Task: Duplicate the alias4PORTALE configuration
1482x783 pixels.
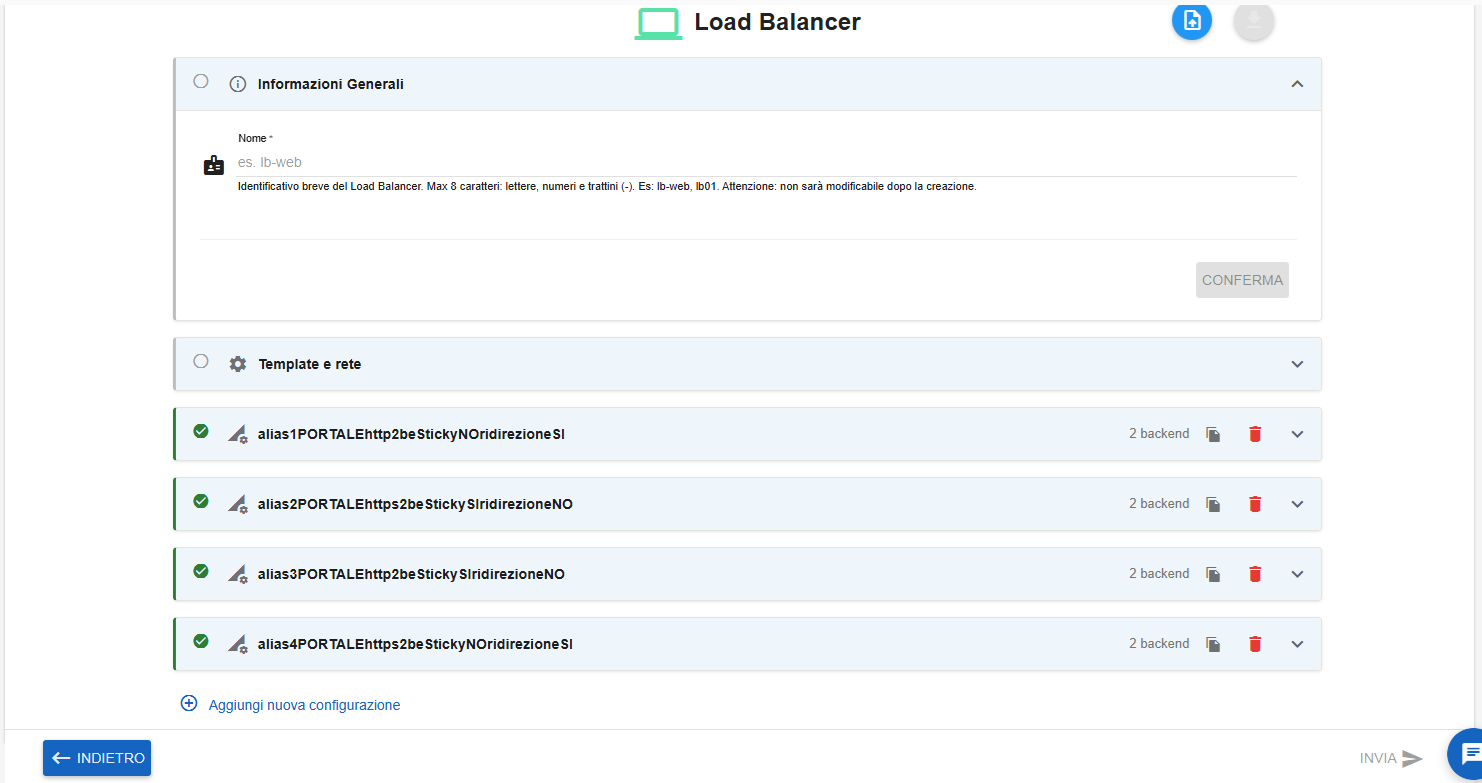Action: [1213, 644]
